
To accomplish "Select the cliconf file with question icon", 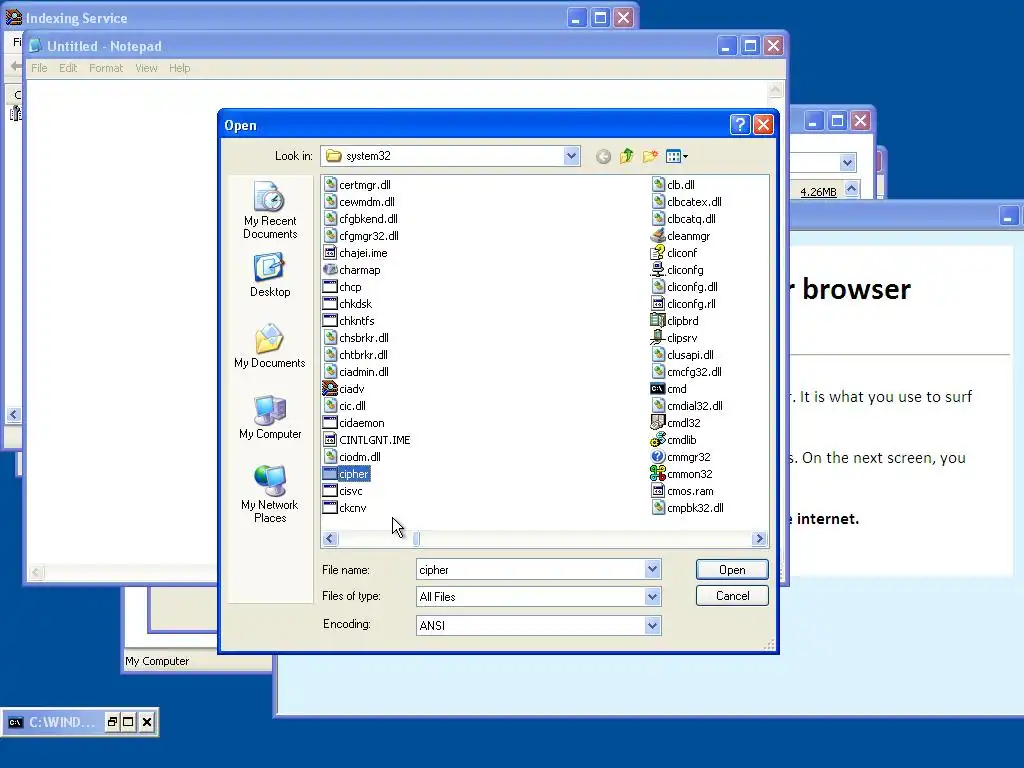I will coord(674,253).
